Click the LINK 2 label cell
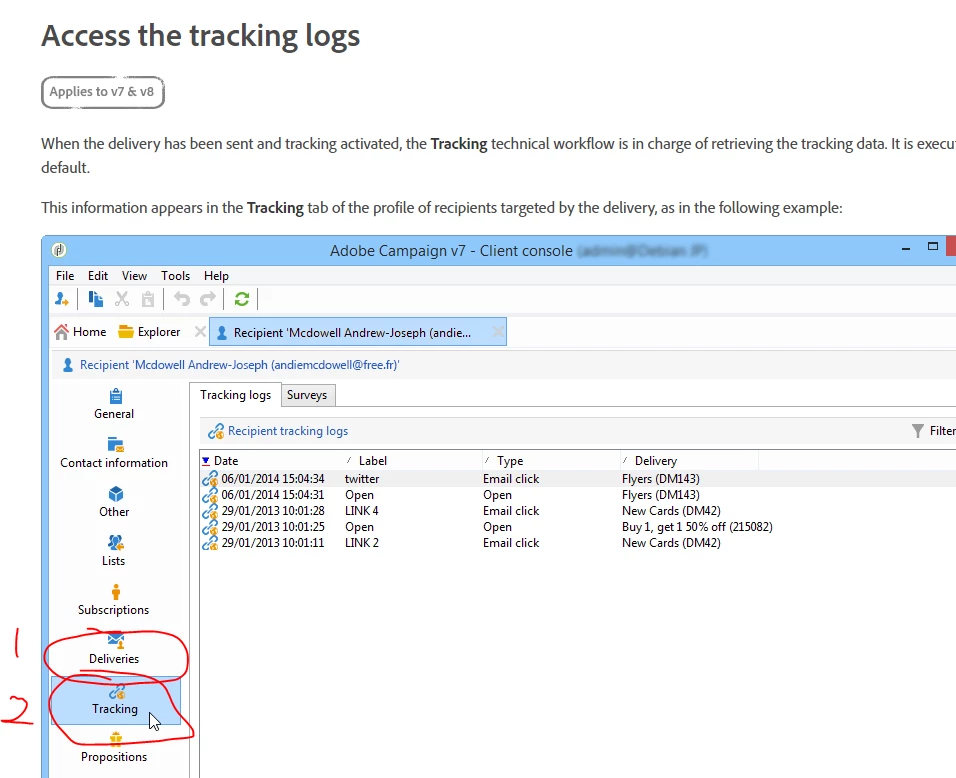This screenshot has width=956, height=778. point(362,543)
